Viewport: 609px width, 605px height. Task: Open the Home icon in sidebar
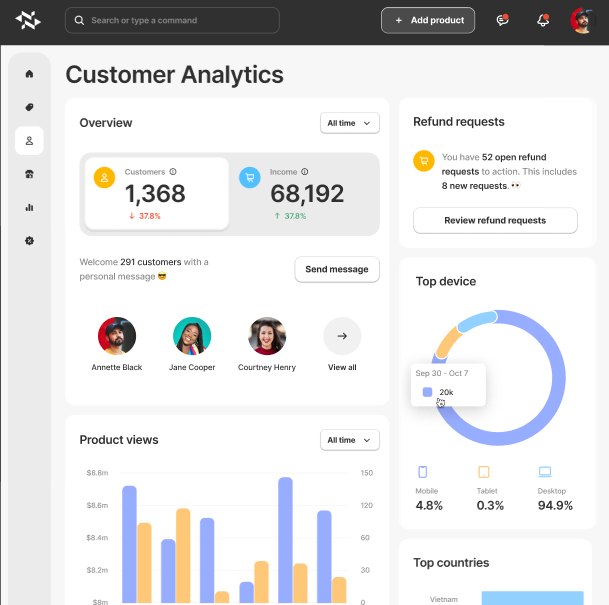tap(29, 74)
